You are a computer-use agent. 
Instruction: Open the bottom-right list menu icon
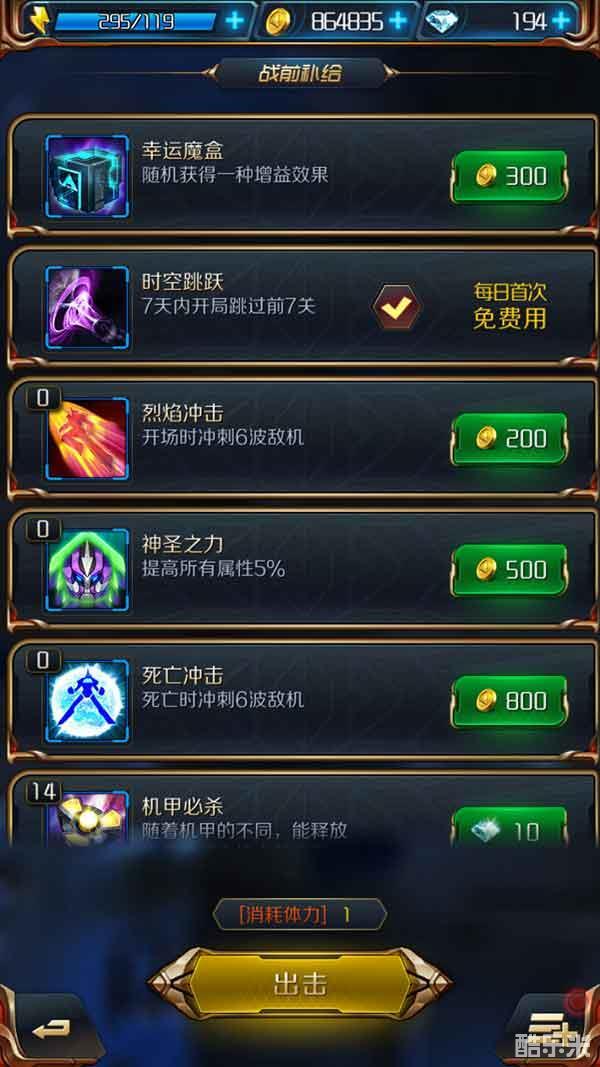pos(548,1028)
